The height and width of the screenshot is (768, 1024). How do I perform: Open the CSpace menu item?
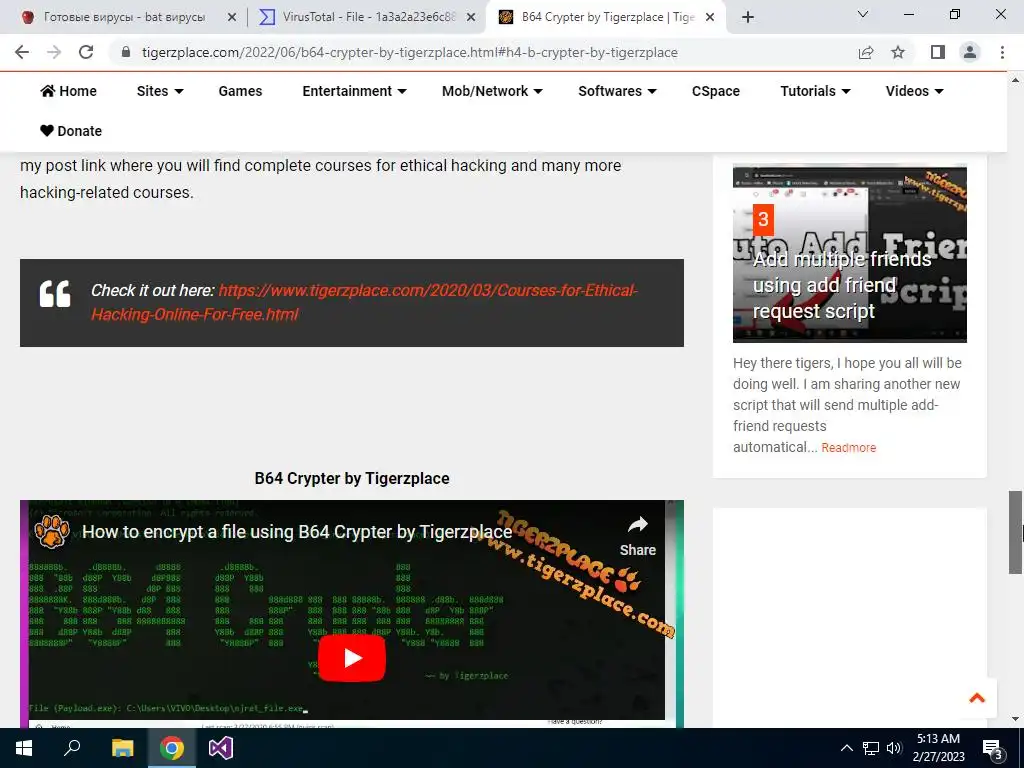[716, 91]
